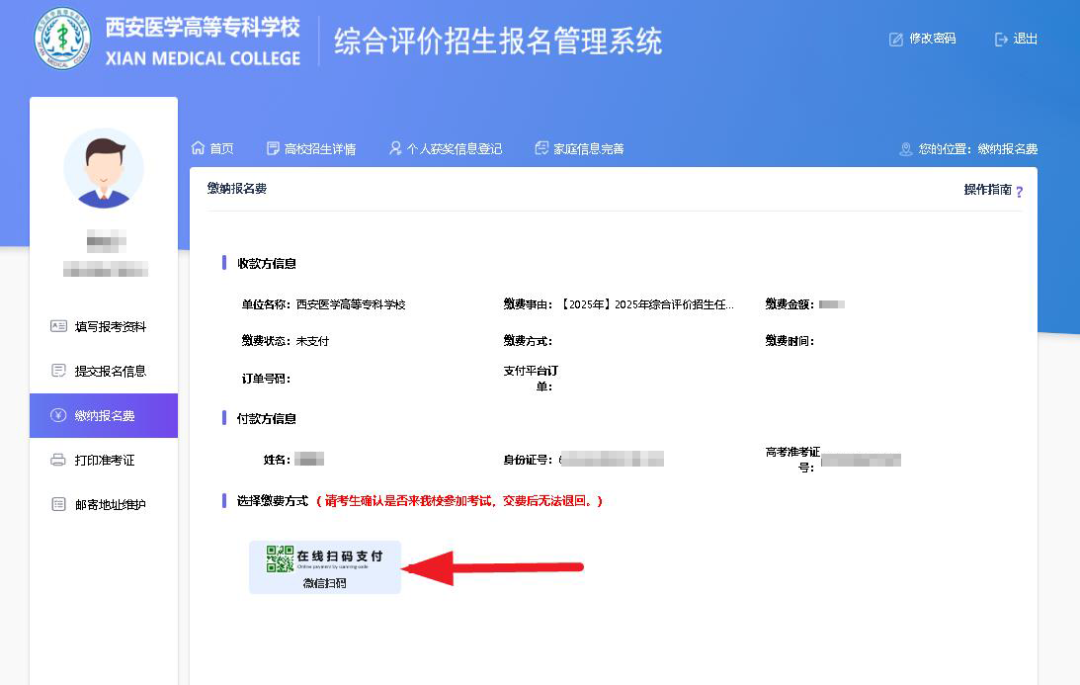Screen dimensions: 1080x685
Task: Click the 退出 logout icon
Action: coord(1001,39)
